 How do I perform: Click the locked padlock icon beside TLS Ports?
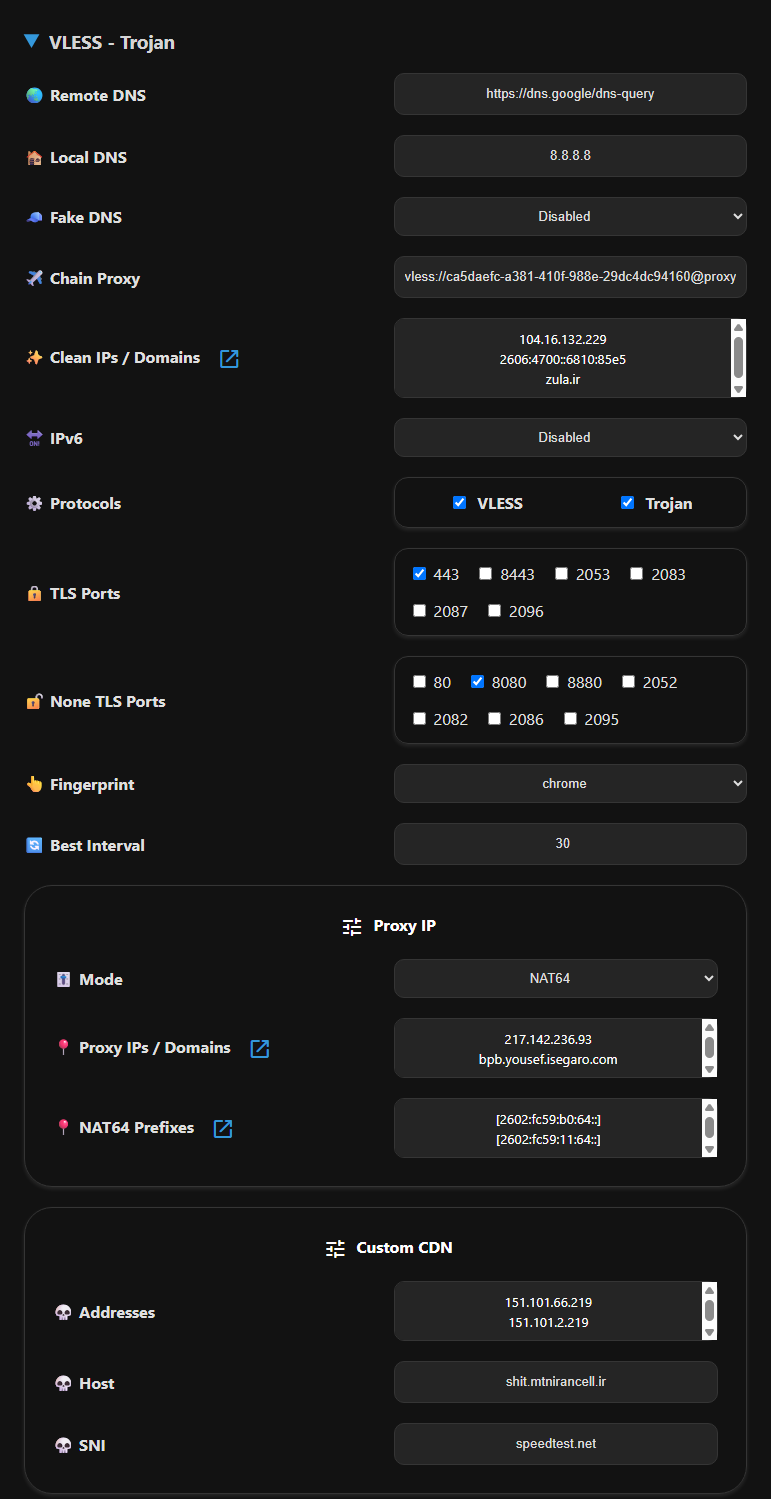click(35, 593)
